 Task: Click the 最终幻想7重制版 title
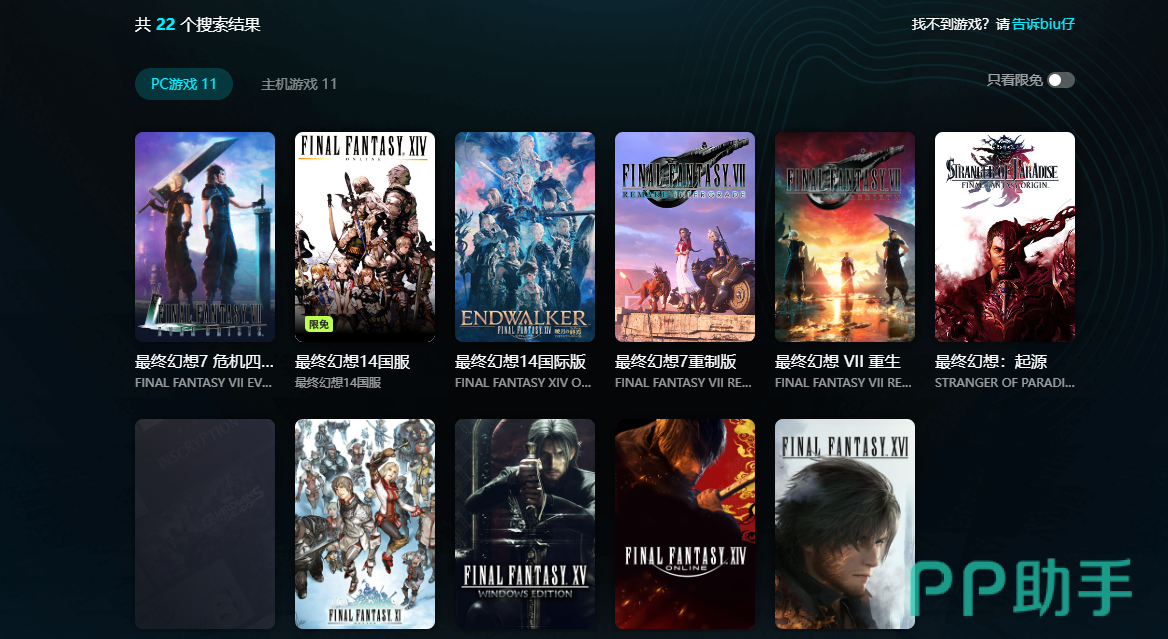(x=676, y=362)
